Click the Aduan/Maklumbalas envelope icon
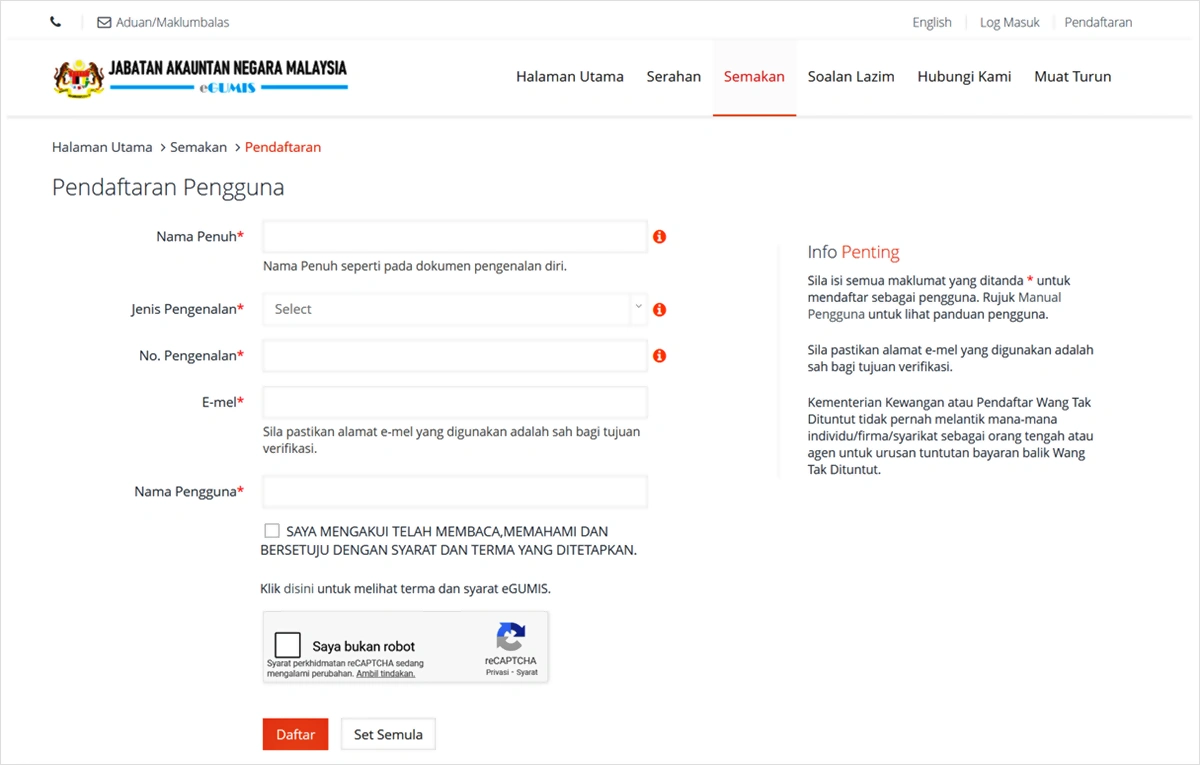1200x765 pixels. click(x=104, y=22)
